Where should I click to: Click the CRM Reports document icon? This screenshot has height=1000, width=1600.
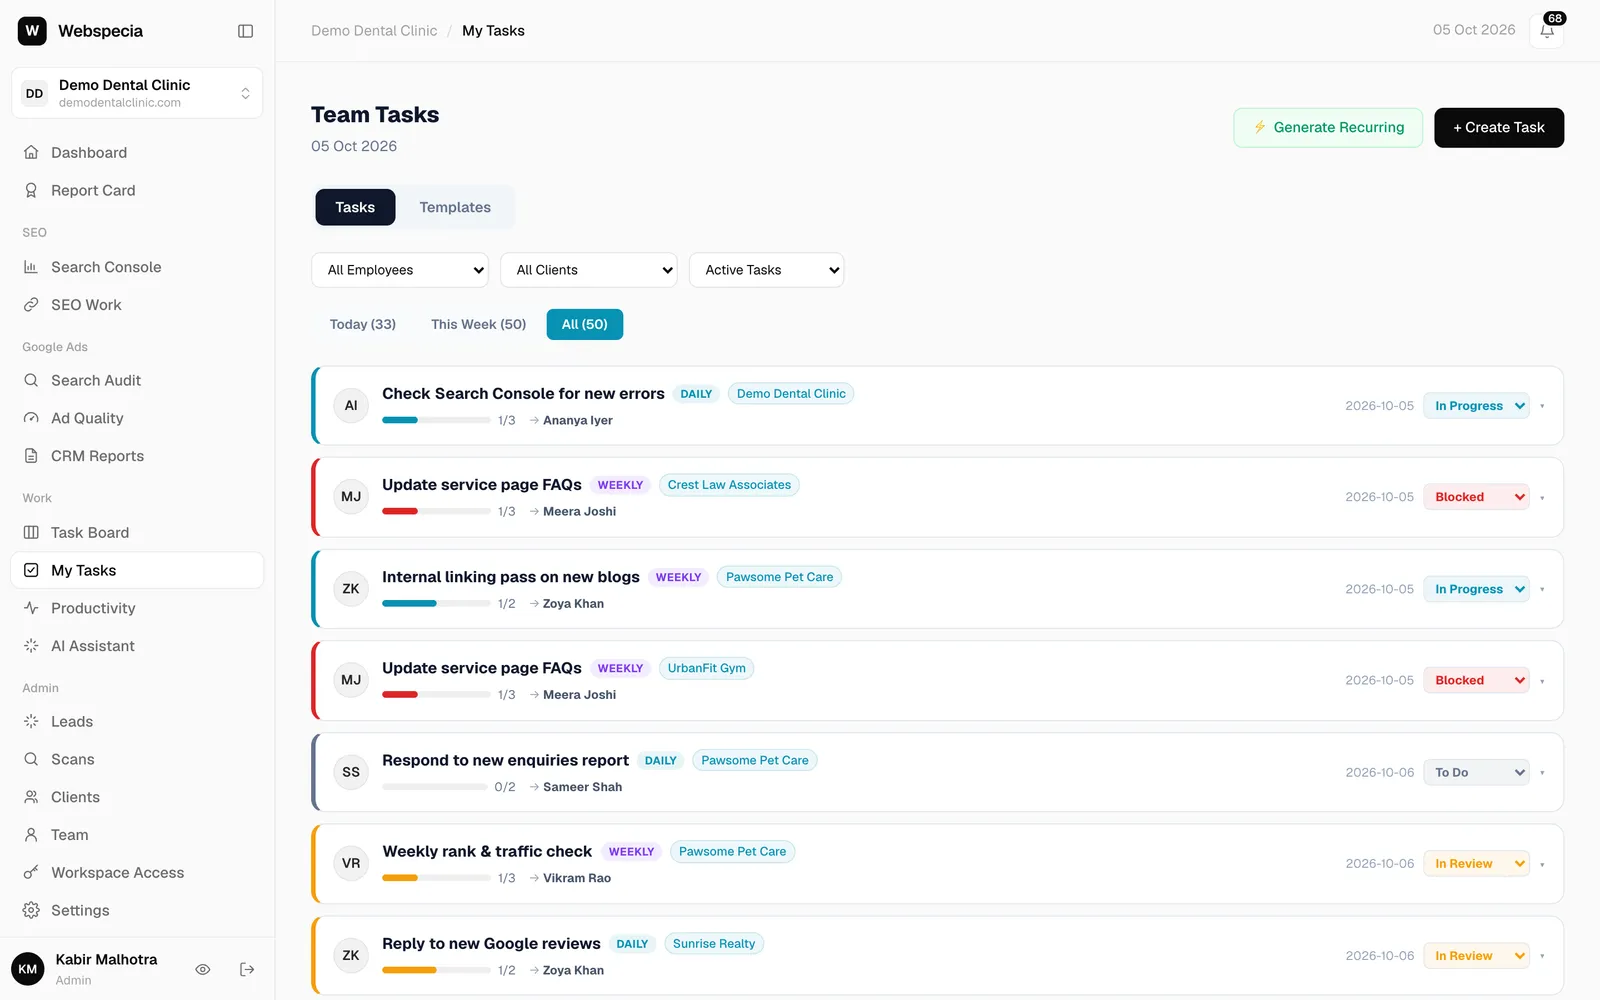click(31, 456)
